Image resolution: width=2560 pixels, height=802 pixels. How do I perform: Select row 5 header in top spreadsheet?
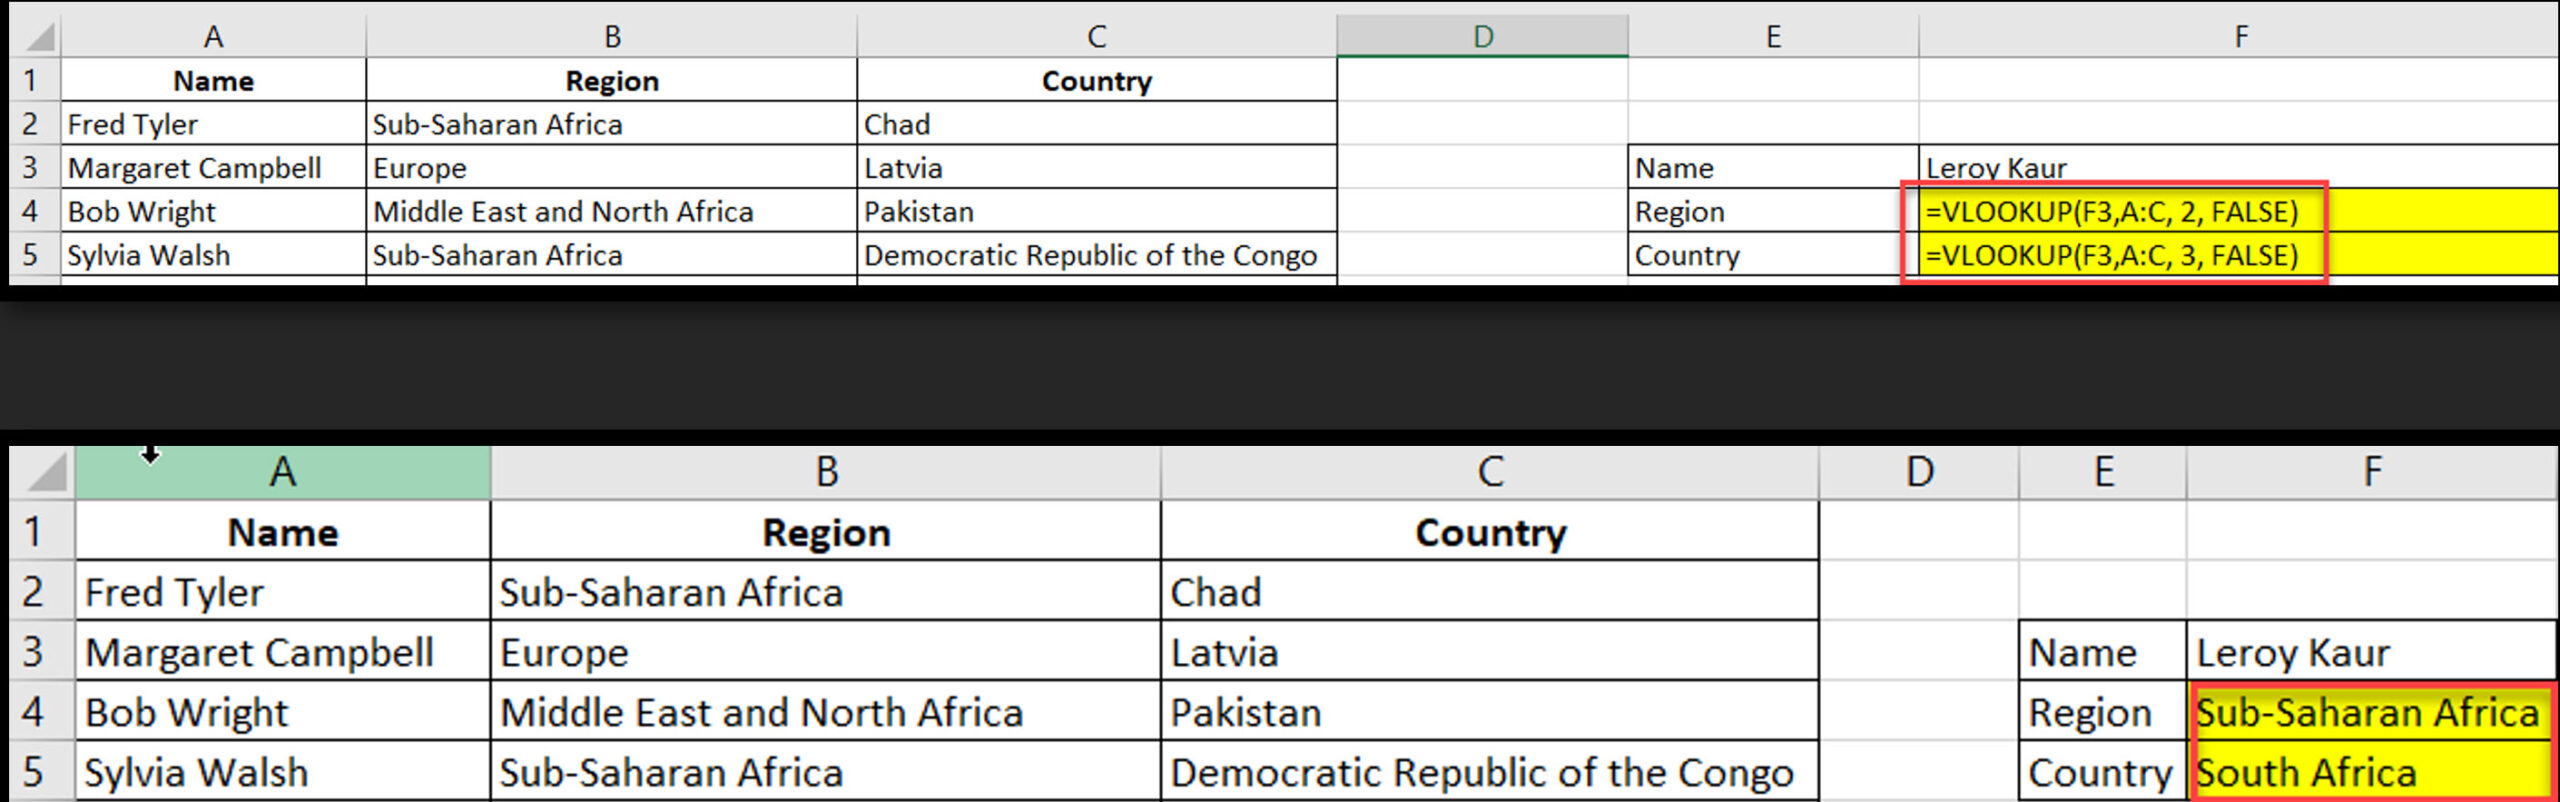tap(35, 255)
